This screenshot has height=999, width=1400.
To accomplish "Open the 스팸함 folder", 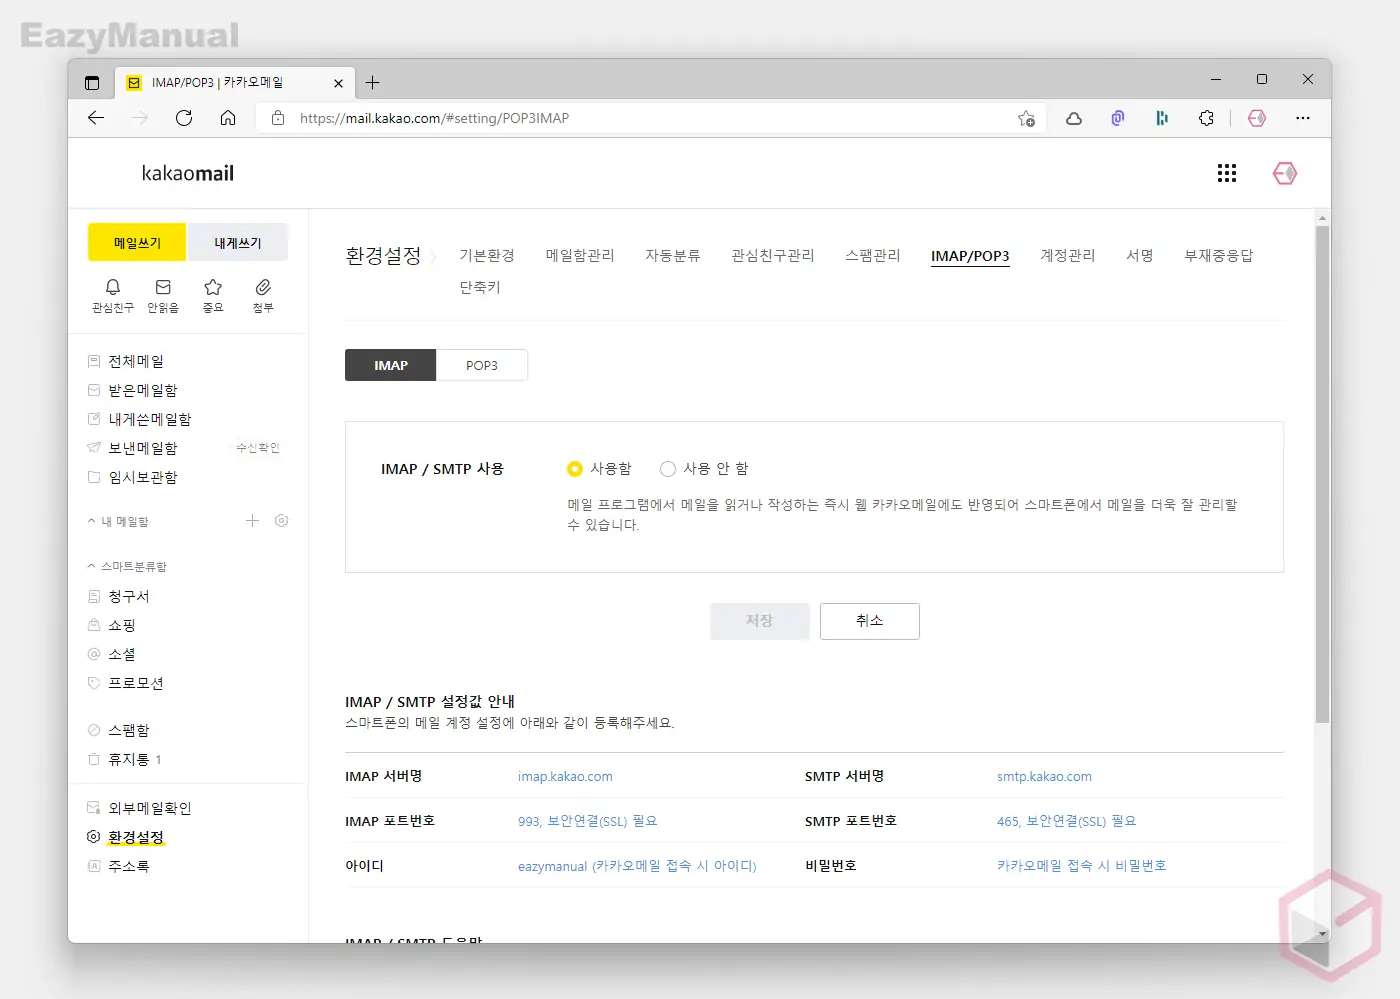I will coord(129,731).
